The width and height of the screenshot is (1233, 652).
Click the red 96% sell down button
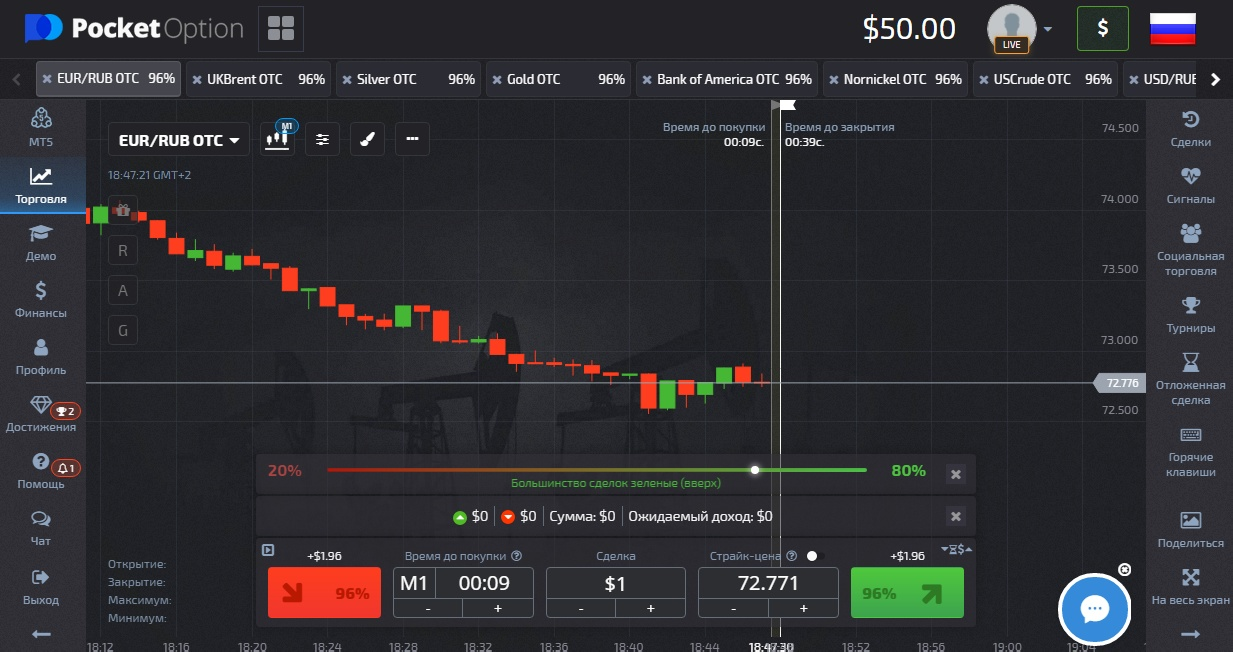pos(324,593)
